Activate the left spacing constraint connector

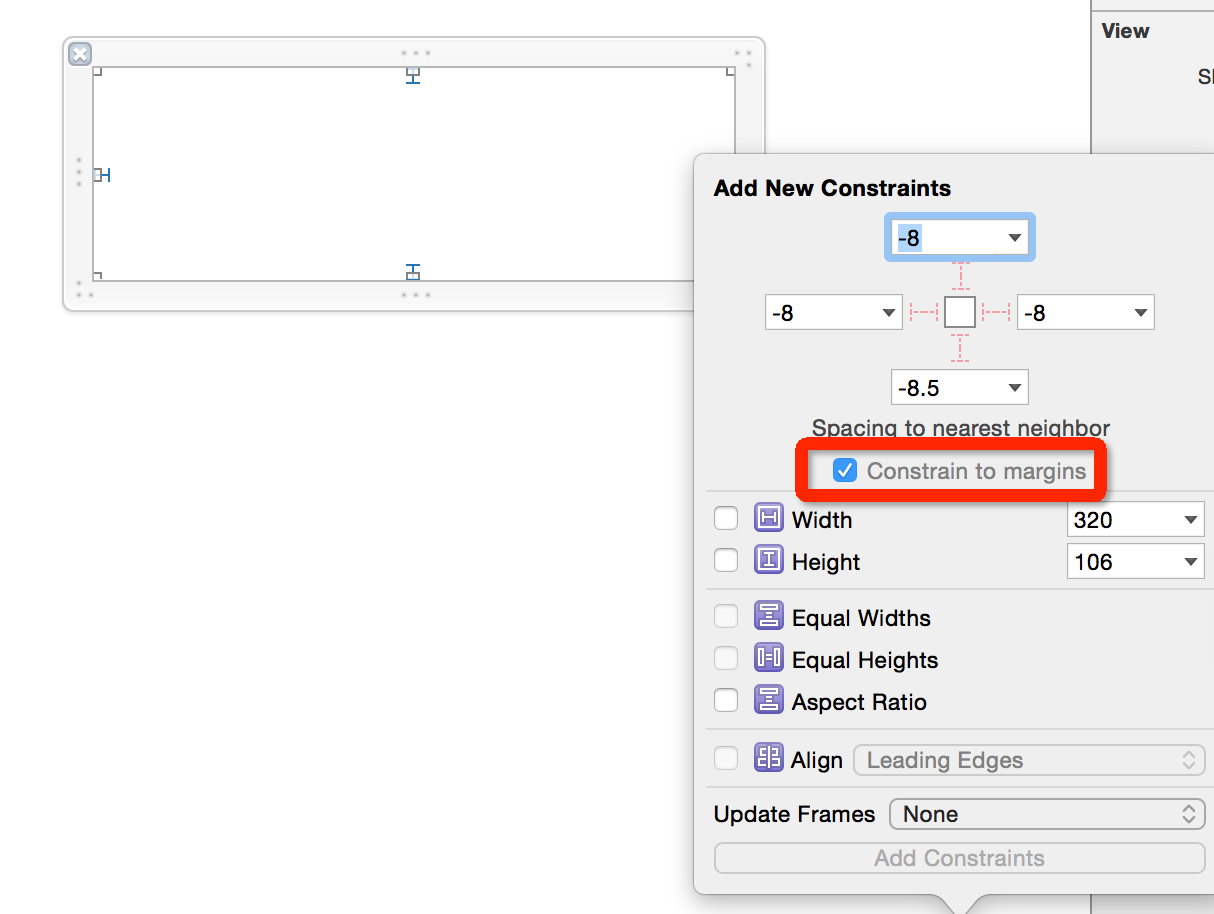coord(922,311)
